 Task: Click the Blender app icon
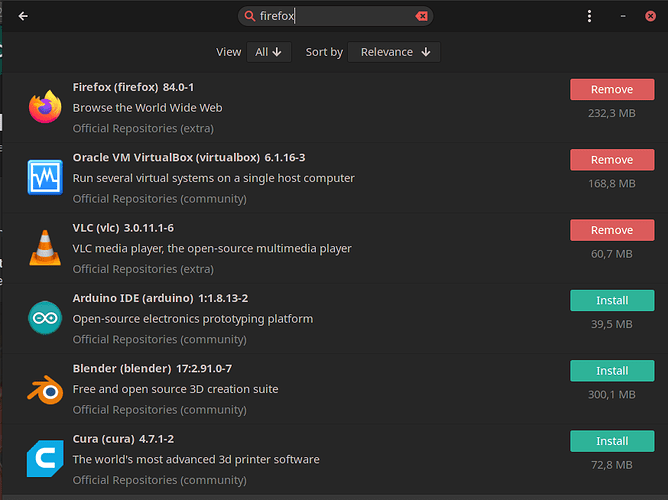tap(45, 389)
